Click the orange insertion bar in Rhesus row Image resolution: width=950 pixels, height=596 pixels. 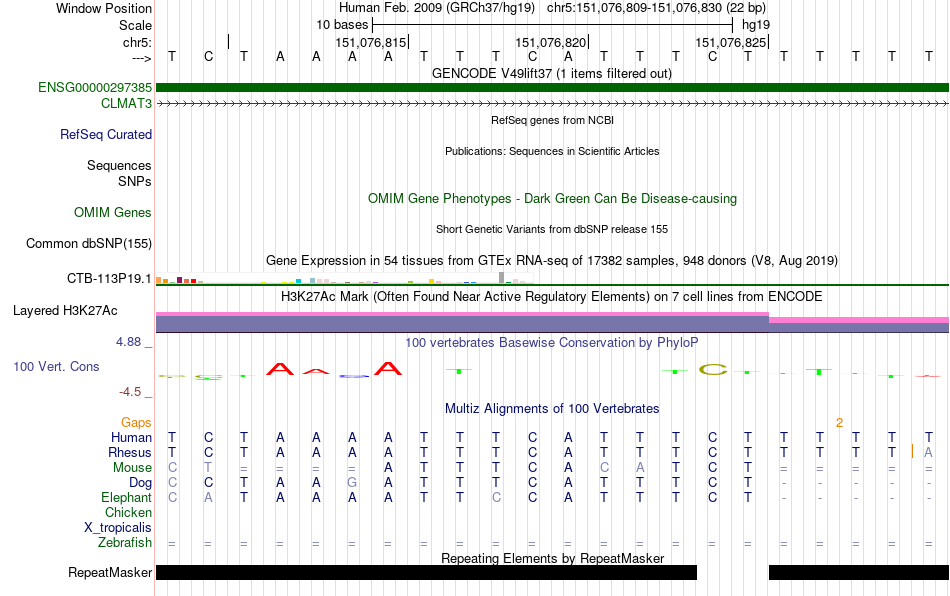[x=912, y=451]
